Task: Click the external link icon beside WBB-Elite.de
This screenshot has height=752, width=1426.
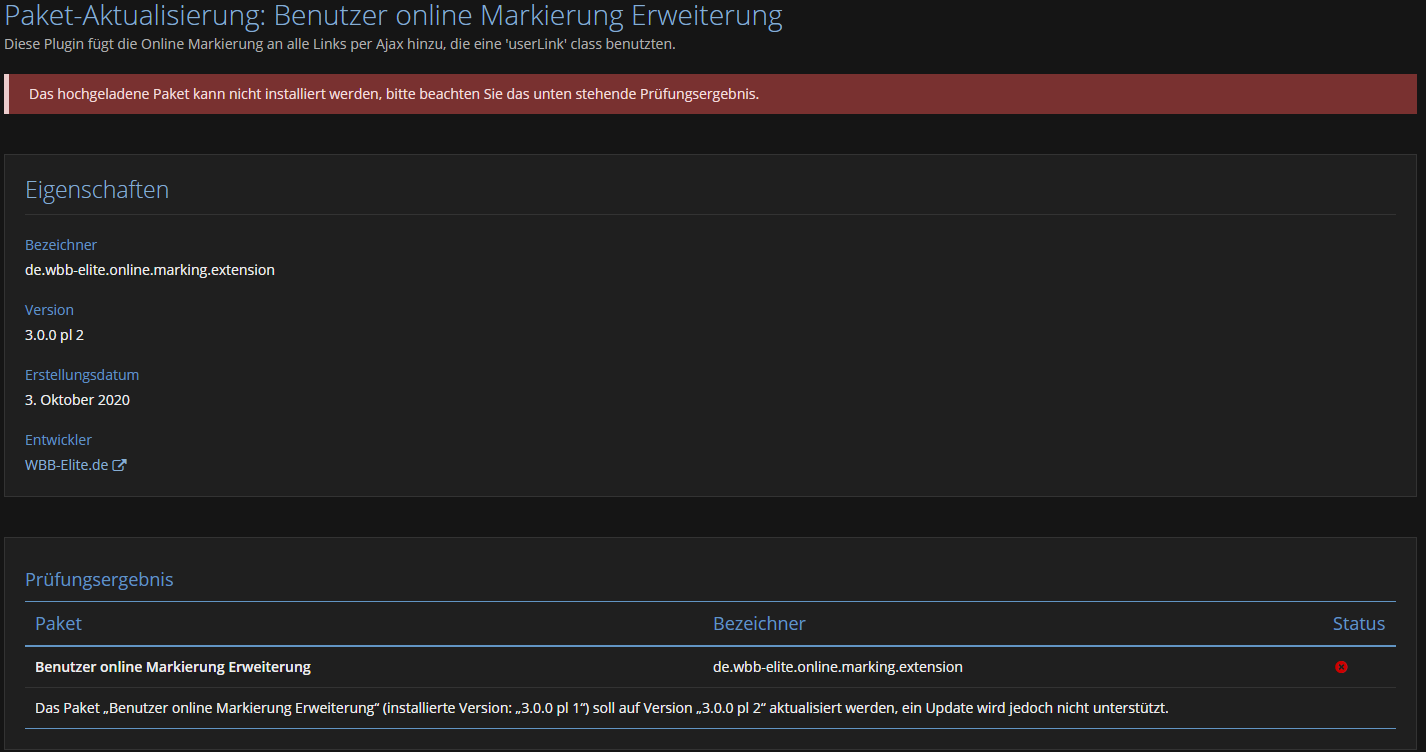Action: tap(119, 465)
